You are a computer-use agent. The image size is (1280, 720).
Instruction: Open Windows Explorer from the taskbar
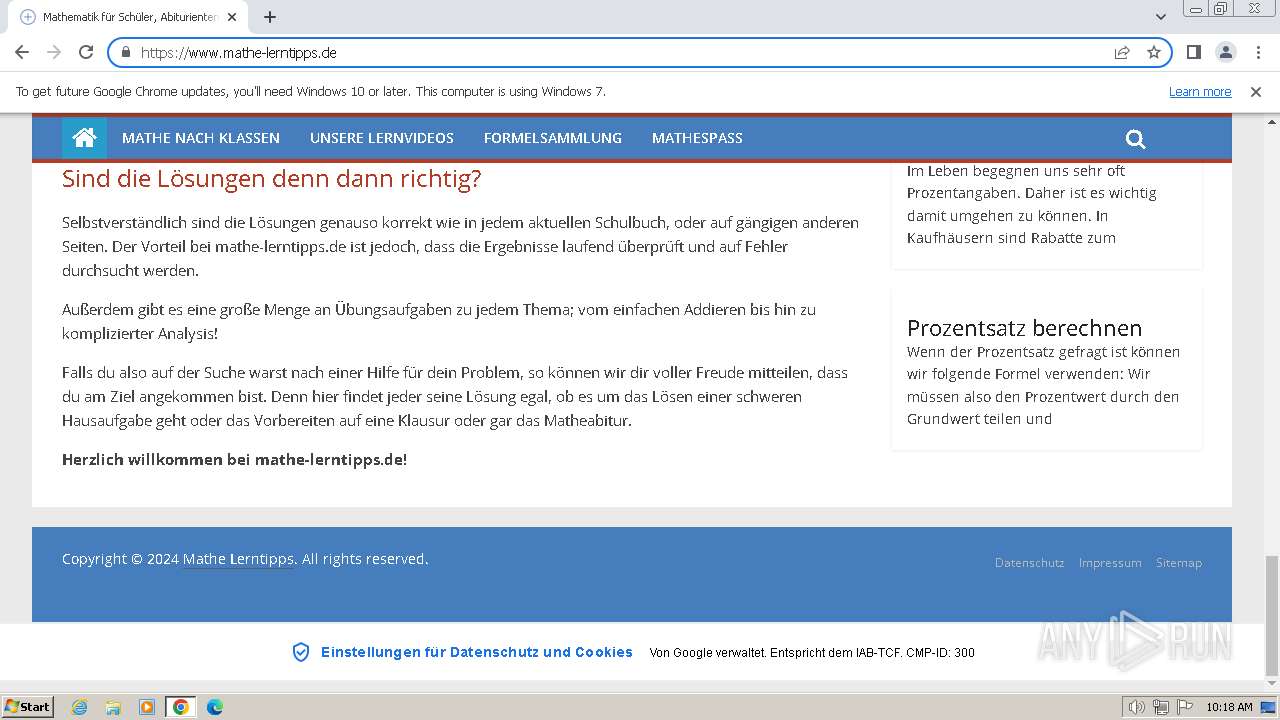113,707
